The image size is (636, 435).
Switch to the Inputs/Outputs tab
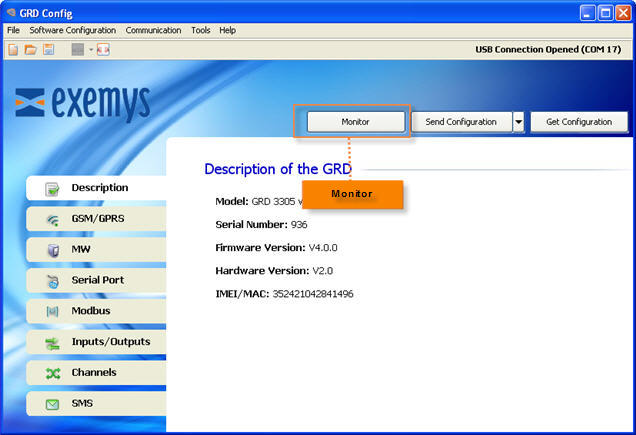97,342
